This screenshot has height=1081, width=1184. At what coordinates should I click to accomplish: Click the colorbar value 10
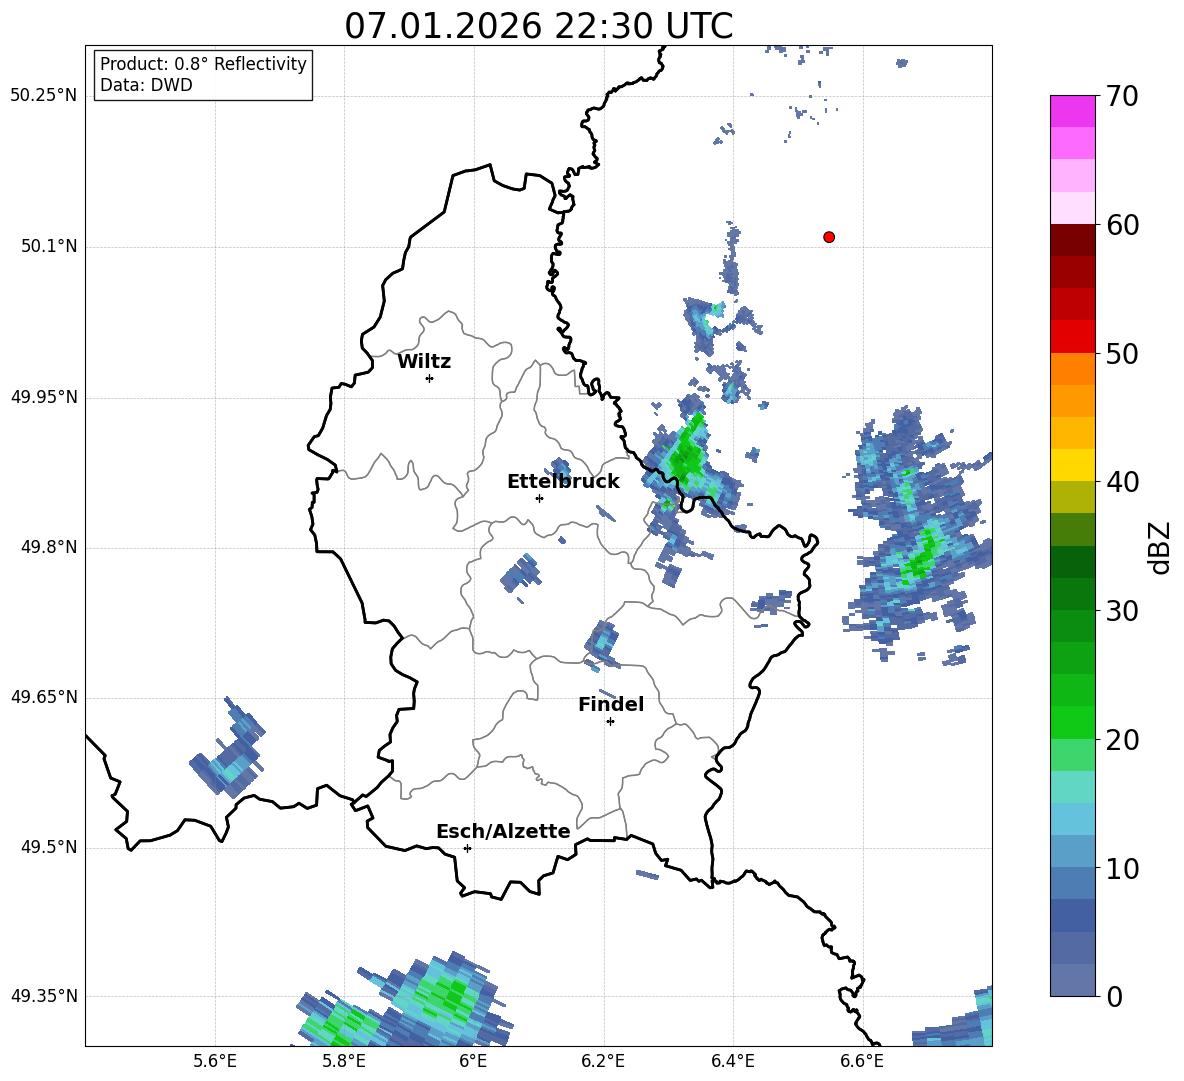pos(1122,868)
